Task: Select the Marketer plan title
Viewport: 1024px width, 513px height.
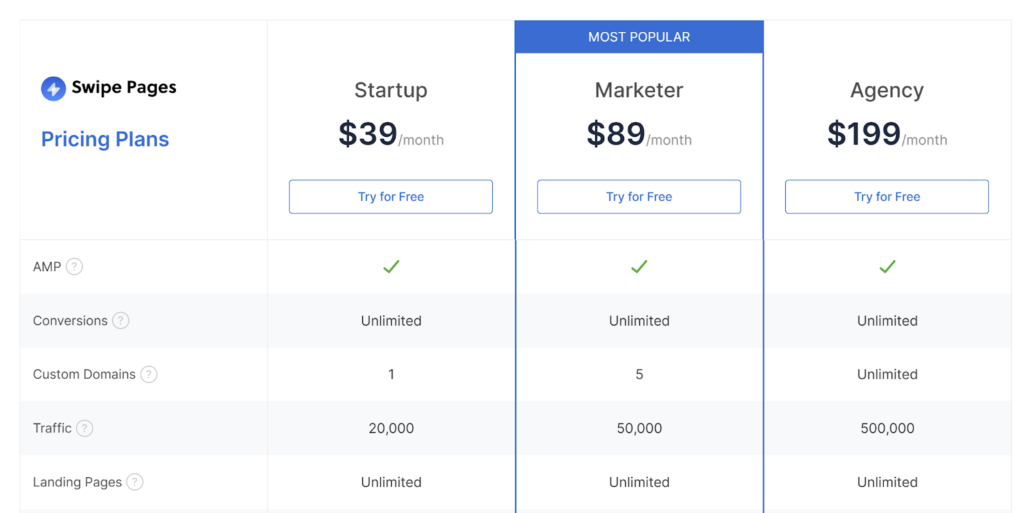Action: click(639, 90)
